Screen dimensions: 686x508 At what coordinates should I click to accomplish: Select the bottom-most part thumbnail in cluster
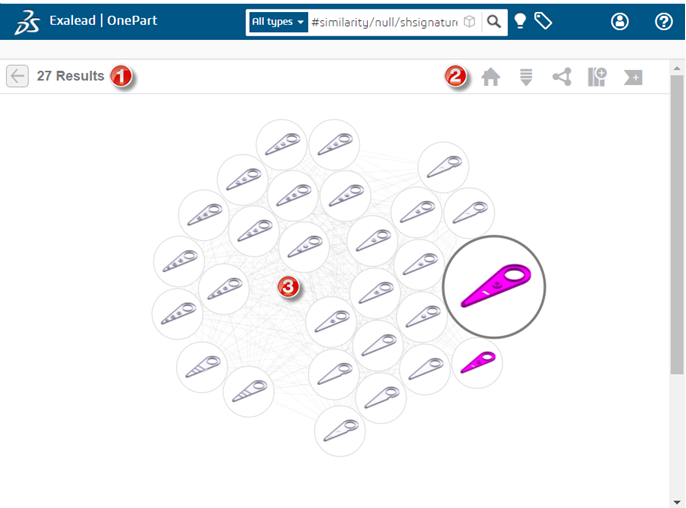[340, 431]
